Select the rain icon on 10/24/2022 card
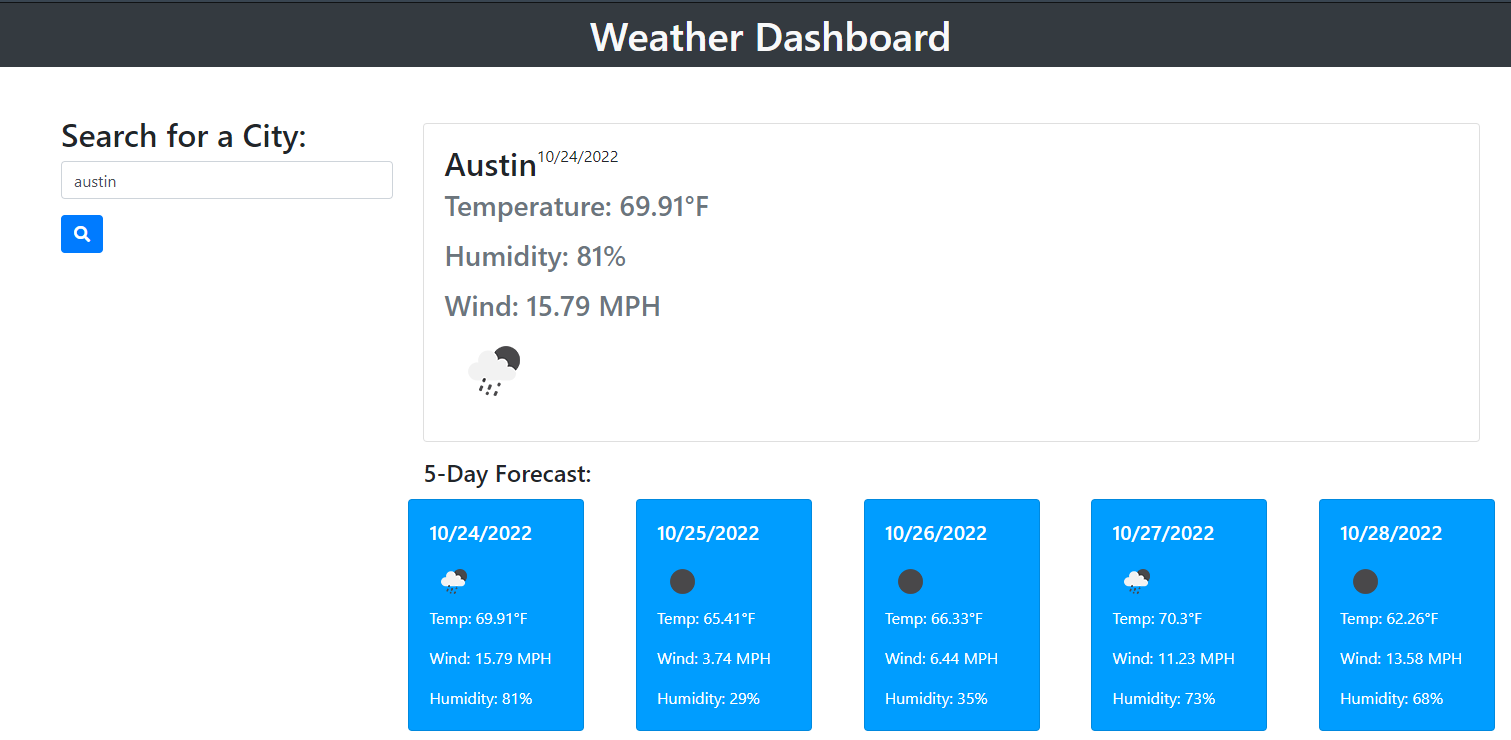The width and height of the screenshot is (1511, 740). [454, 580]
